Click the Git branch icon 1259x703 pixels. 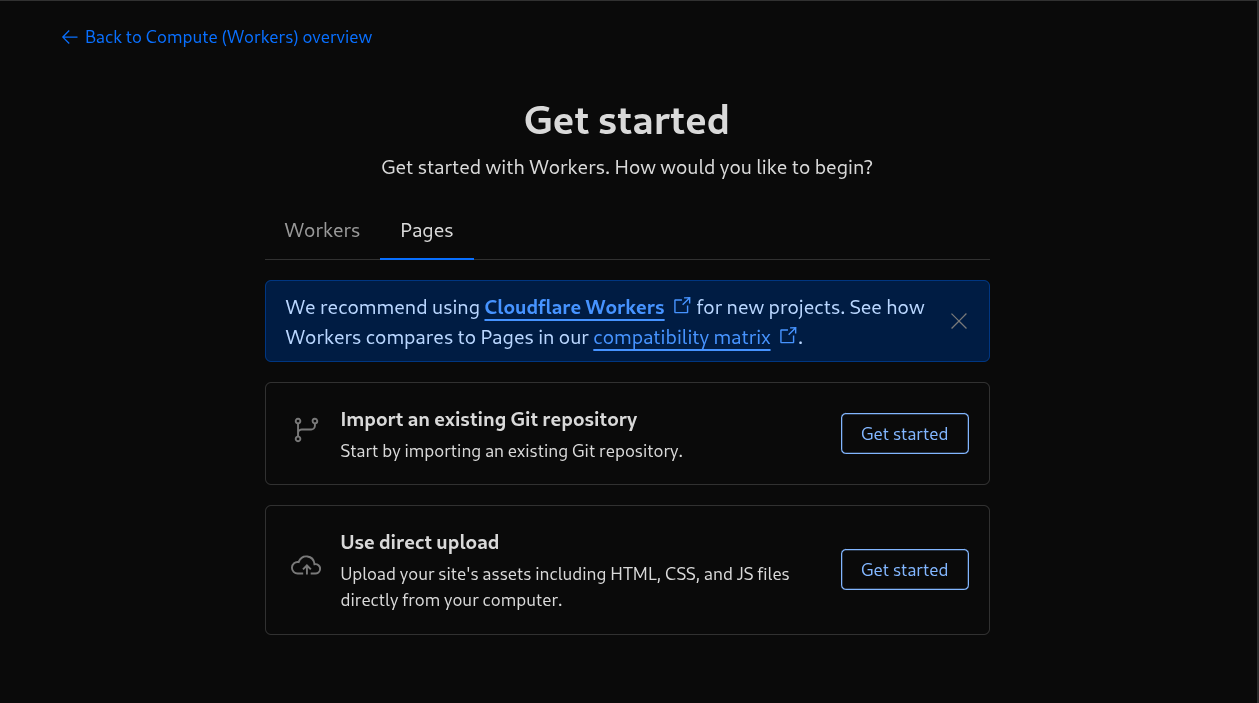[x=306, y=430]
